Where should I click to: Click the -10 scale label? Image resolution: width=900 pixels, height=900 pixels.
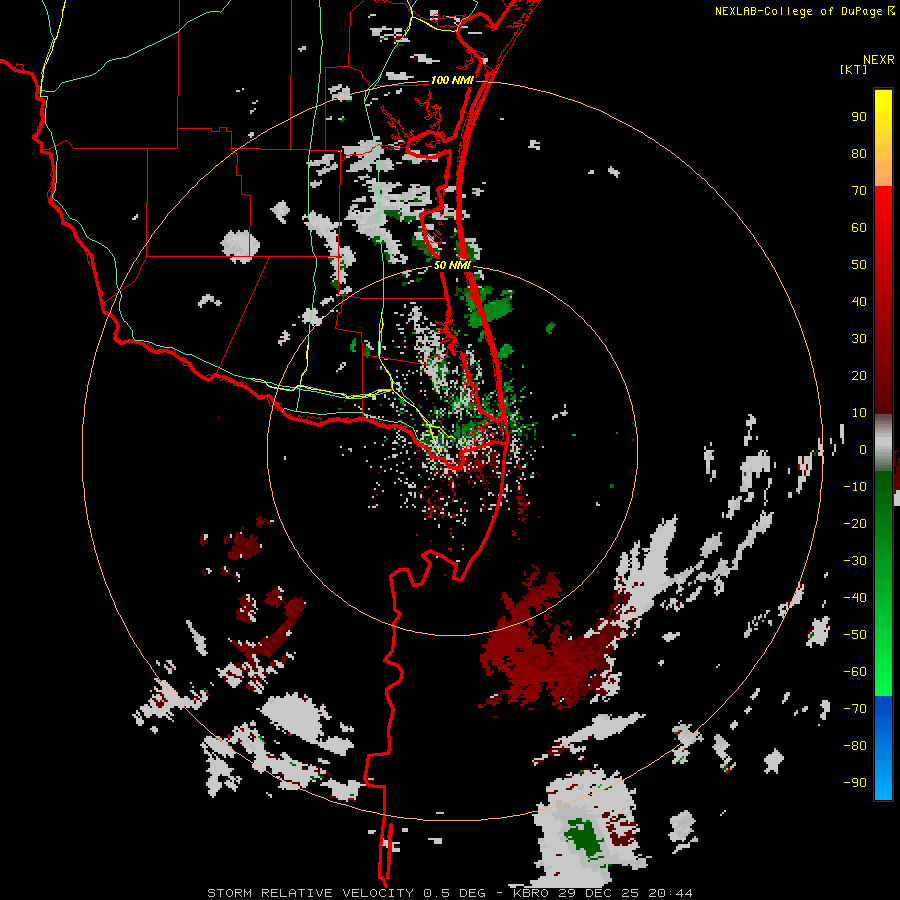(855, 487)
